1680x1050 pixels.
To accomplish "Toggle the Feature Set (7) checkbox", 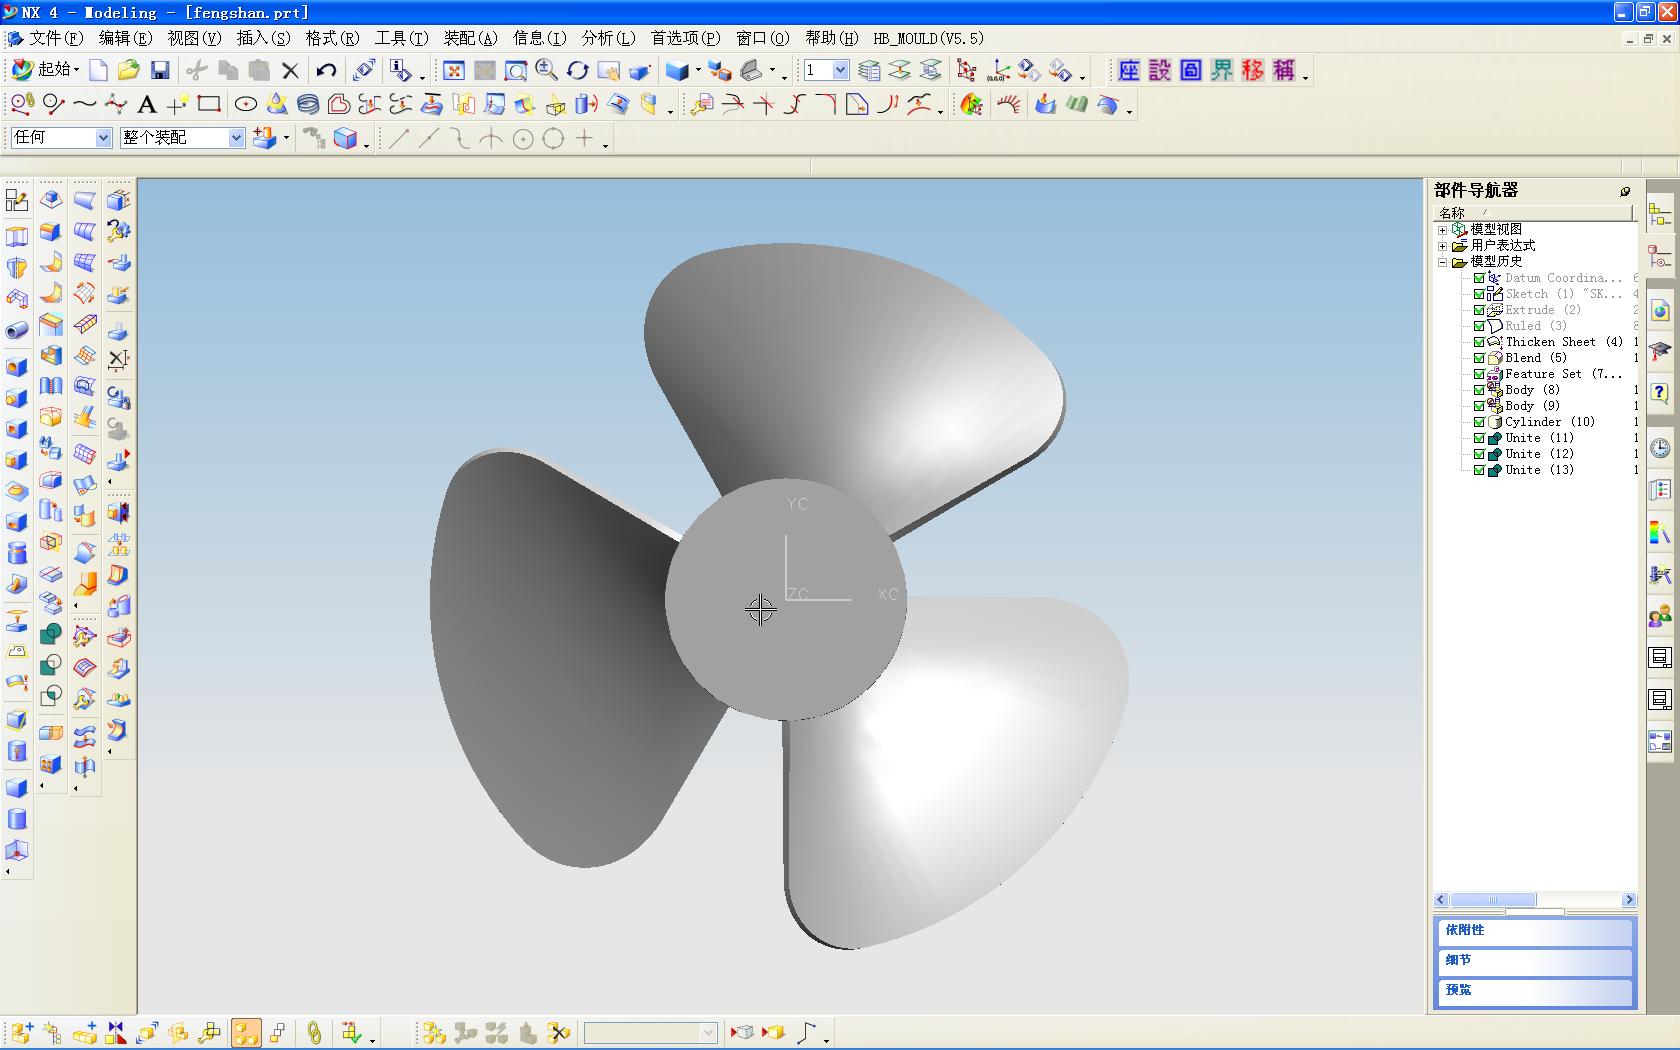I will (1479, 374).
